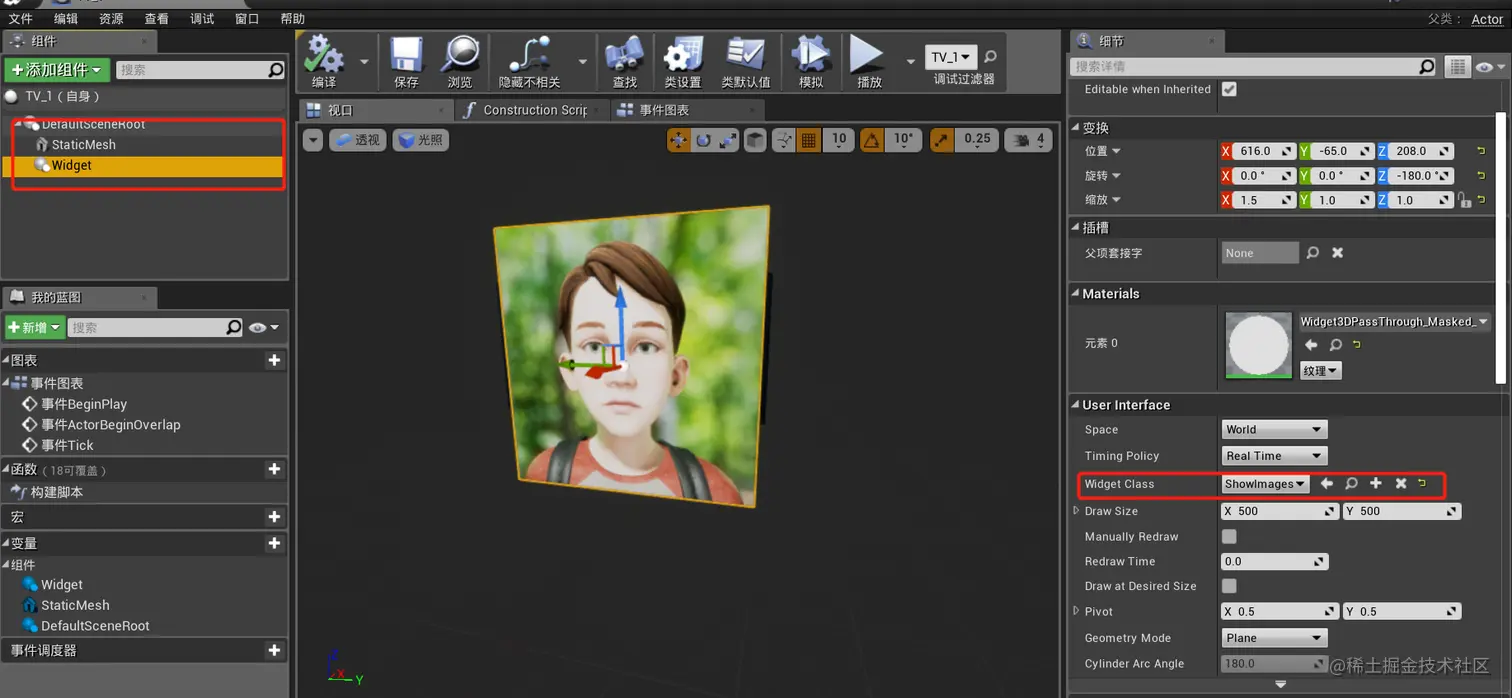
Task: Enable the Draw at Desired Size checkbox
Action: pos(1229,586)
